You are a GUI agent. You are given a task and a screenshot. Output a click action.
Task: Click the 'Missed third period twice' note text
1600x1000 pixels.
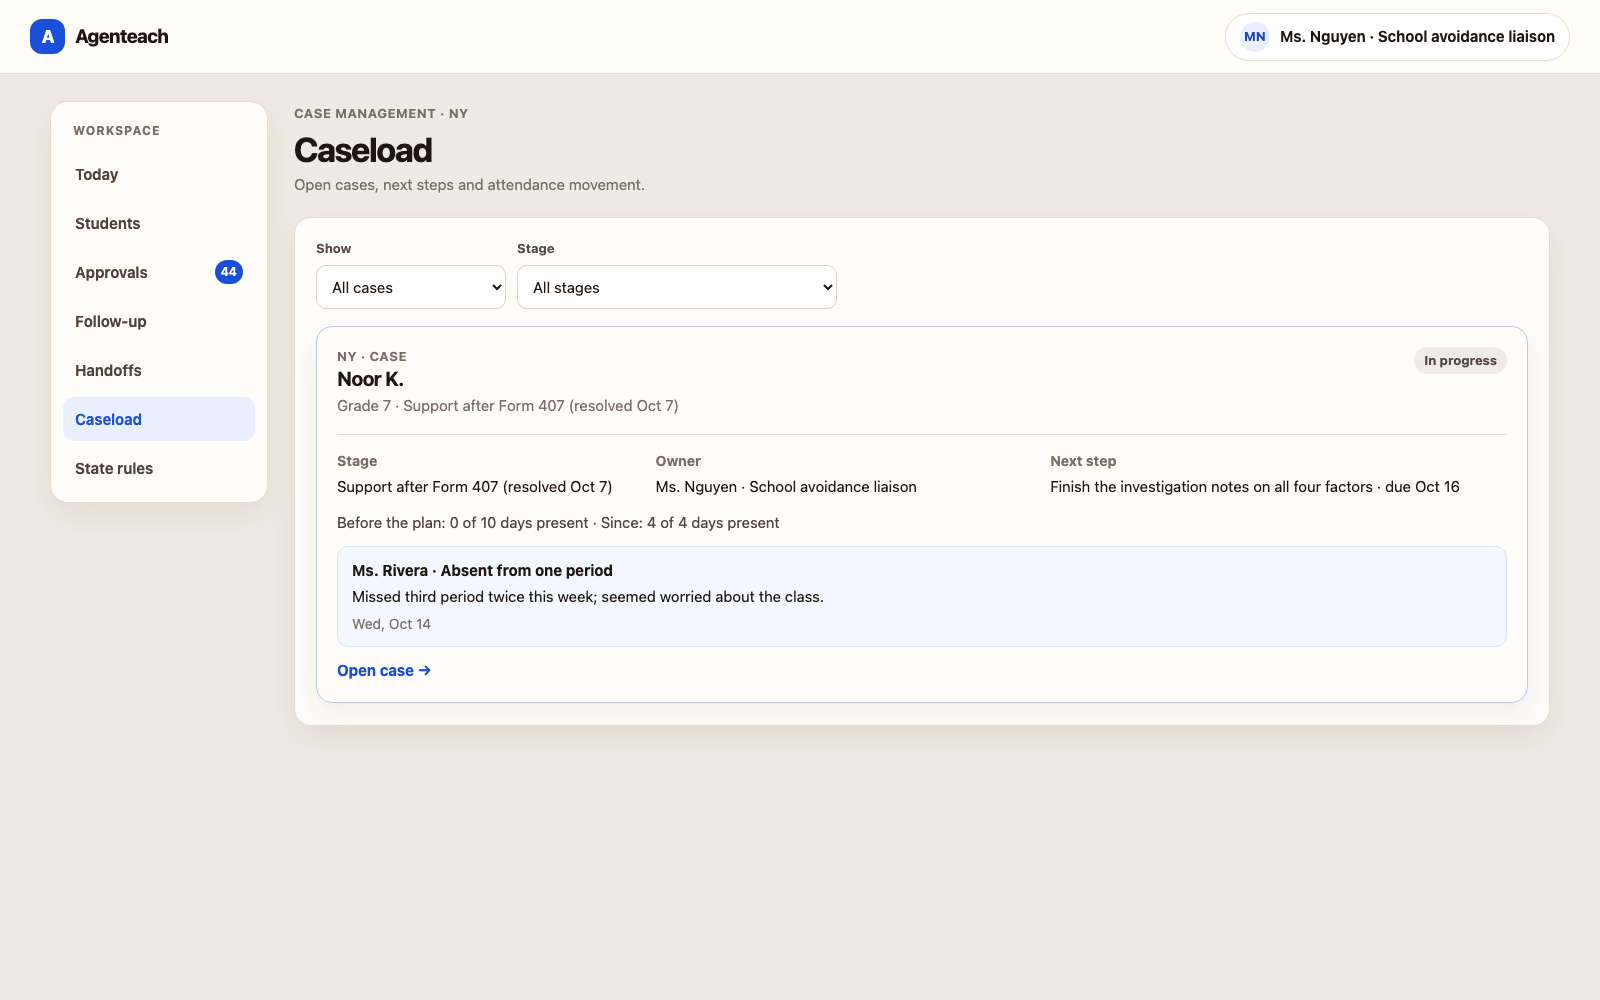click(x=588, y=597)
